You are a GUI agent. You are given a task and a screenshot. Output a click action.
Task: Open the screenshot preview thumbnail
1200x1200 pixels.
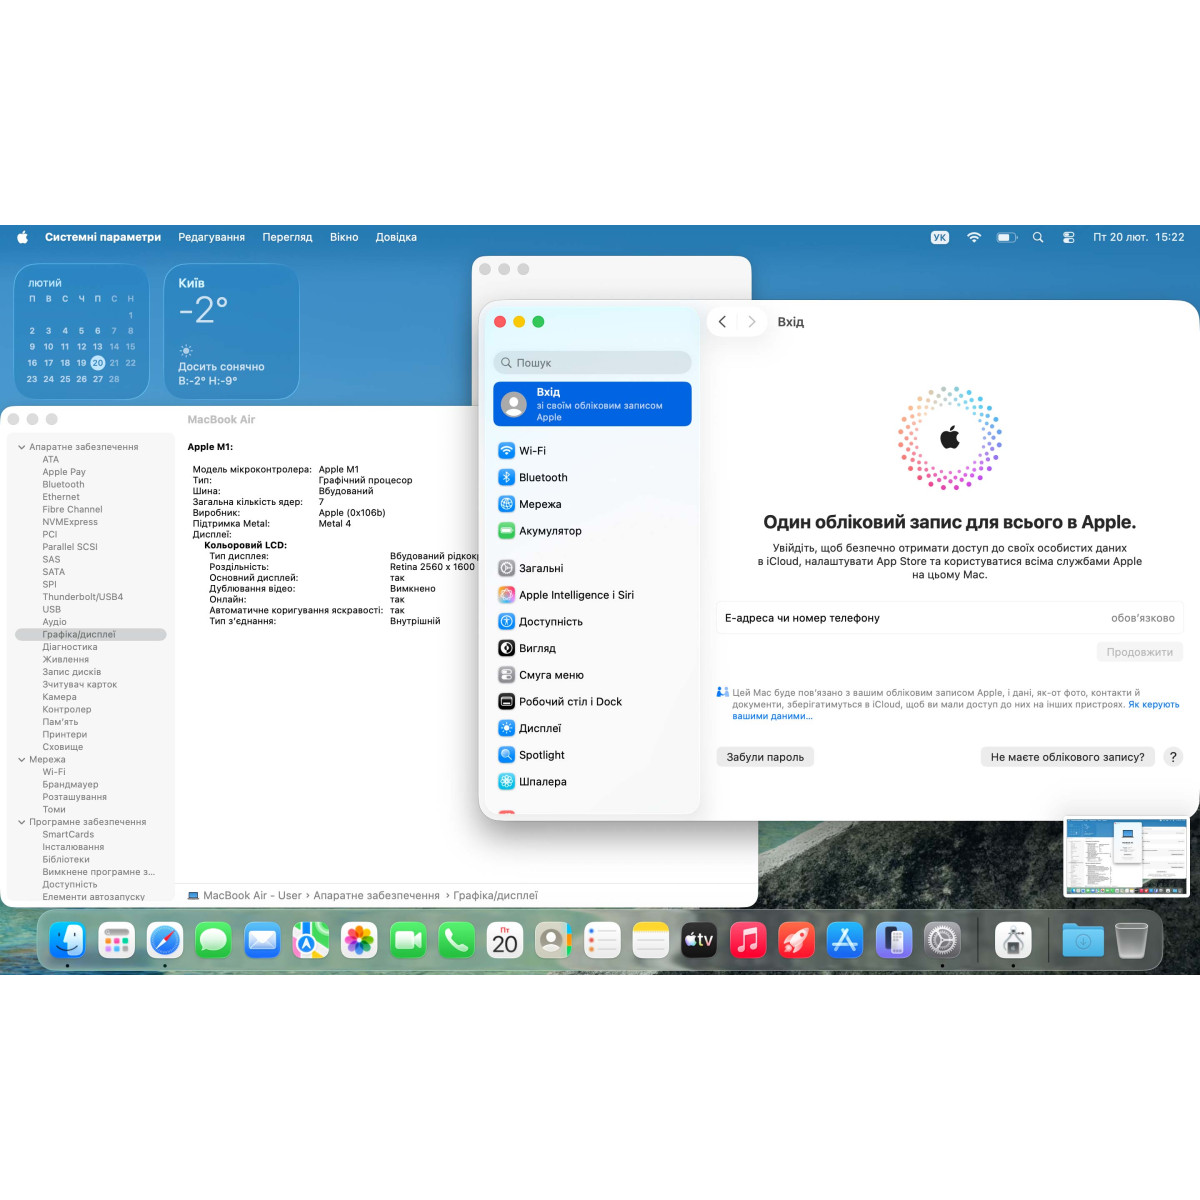pyautogui.click(x=1127, y=857)
